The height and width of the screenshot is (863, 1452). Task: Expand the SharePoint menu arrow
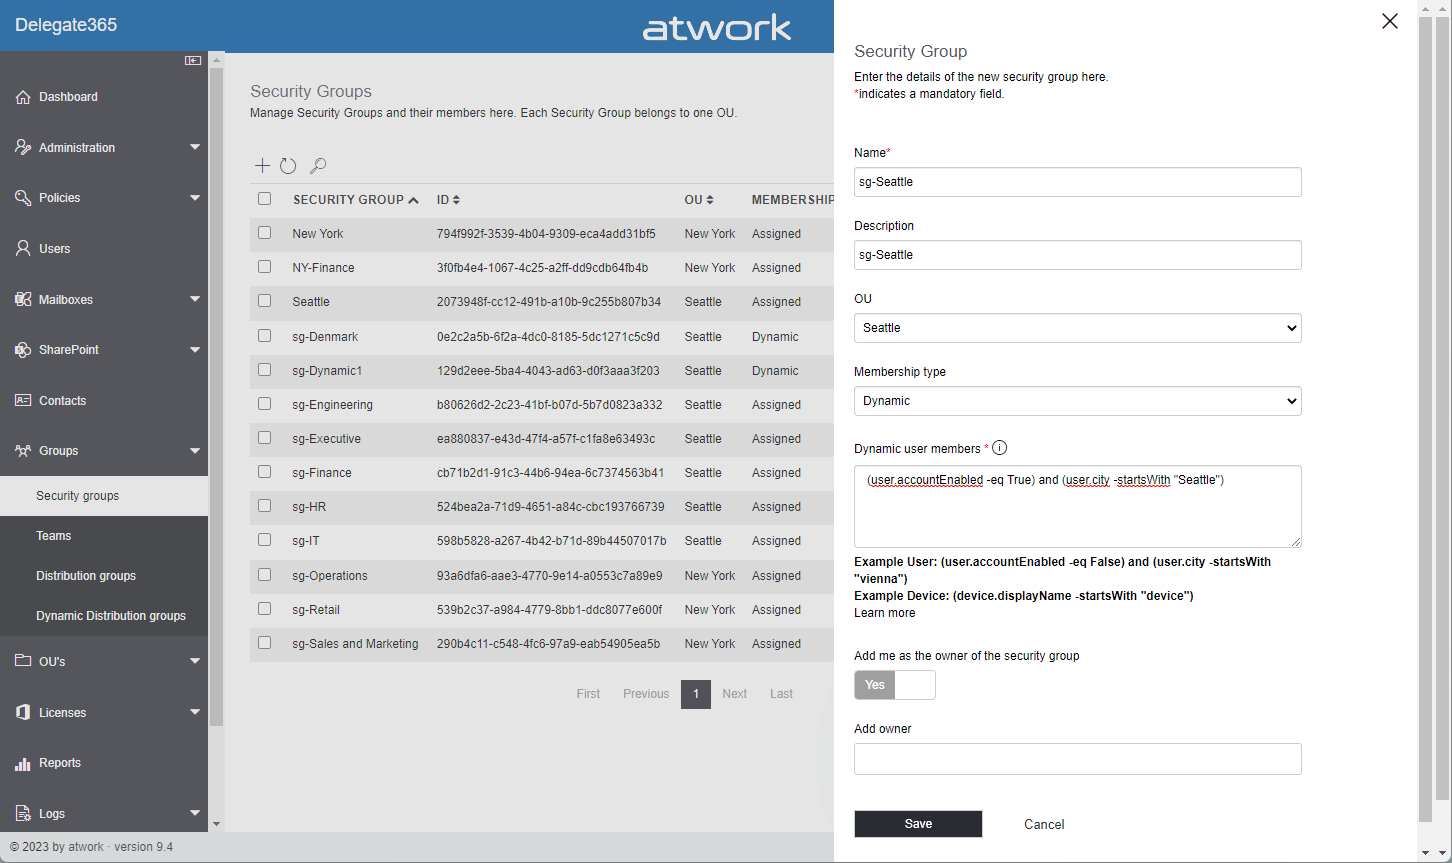tap(195, 350)
